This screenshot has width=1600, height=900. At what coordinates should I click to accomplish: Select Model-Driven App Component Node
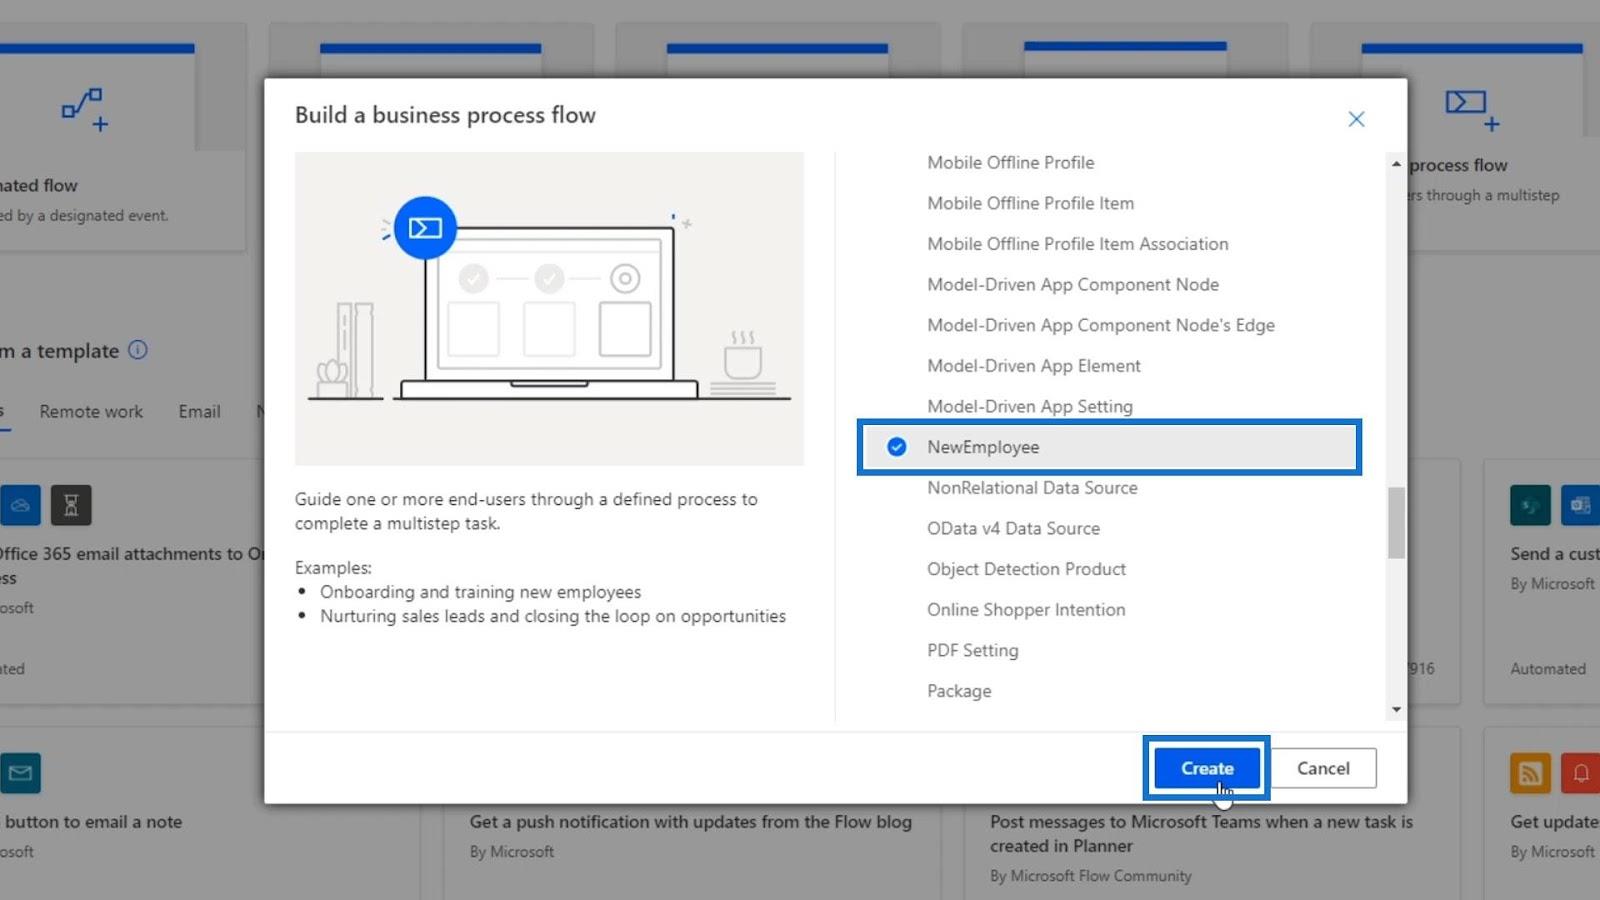pyautogui.click(x=1072, y=285)
